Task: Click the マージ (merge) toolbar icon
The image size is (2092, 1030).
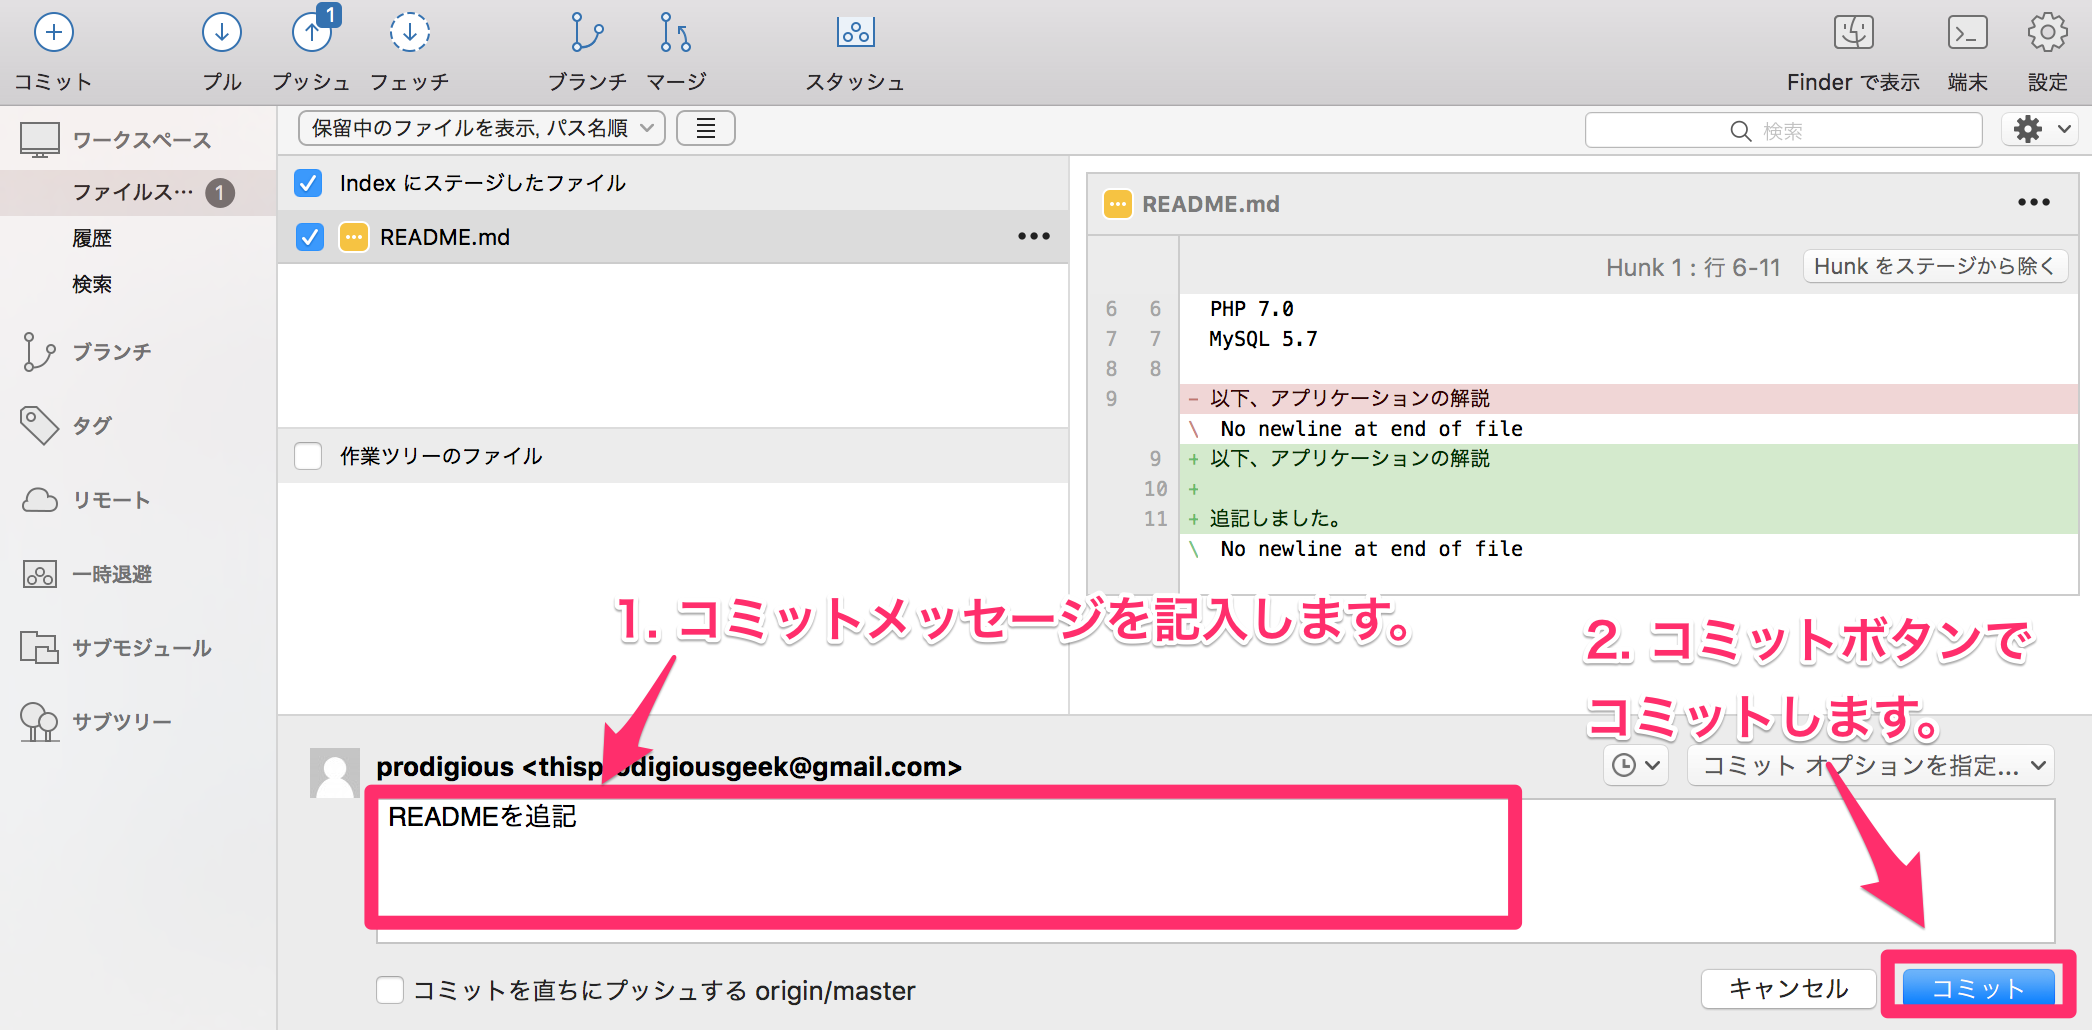Action: click(676, 34)
